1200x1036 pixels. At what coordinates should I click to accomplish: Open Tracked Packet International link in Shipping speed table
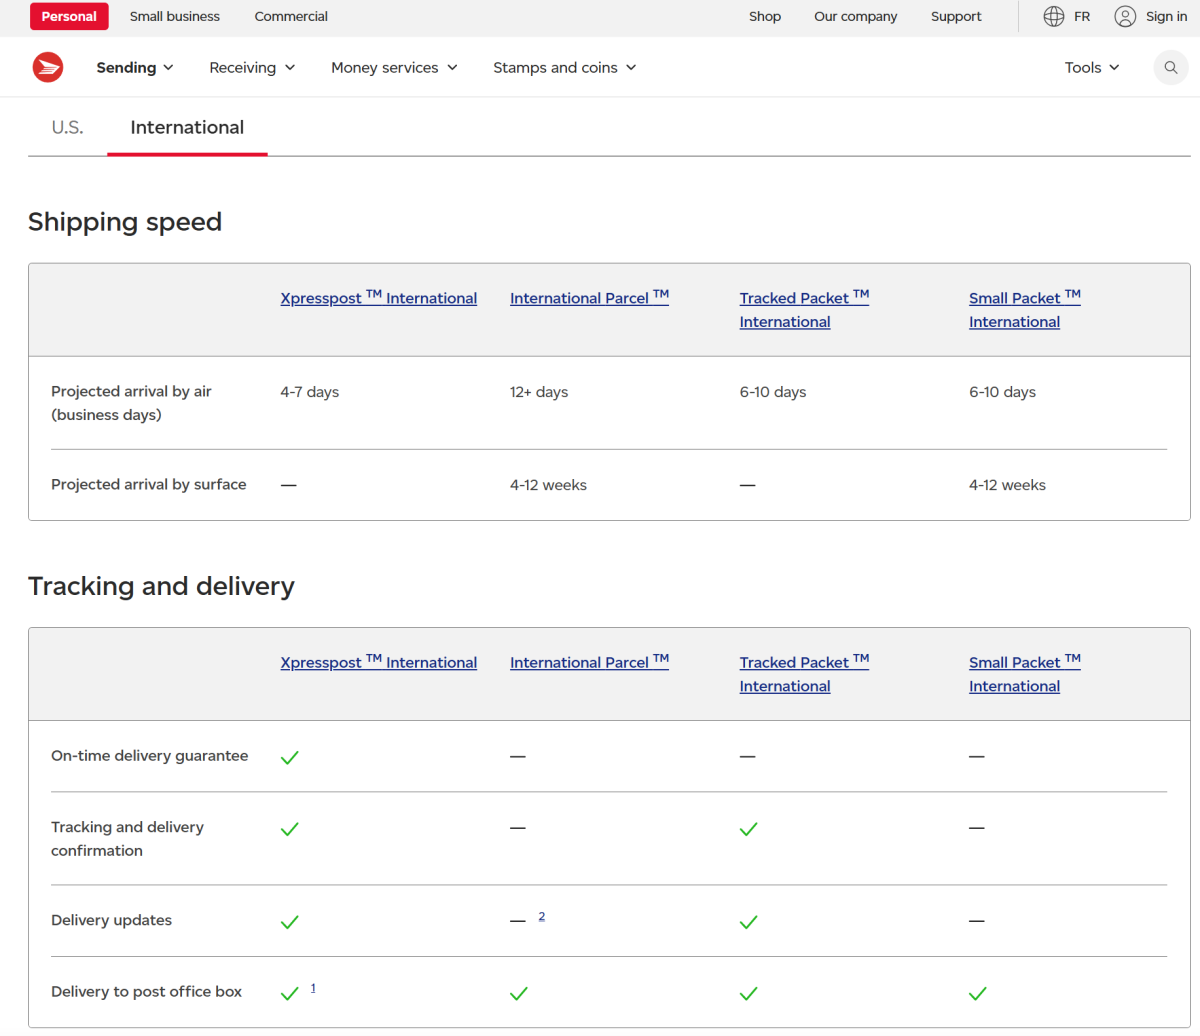tap(804, 309)
